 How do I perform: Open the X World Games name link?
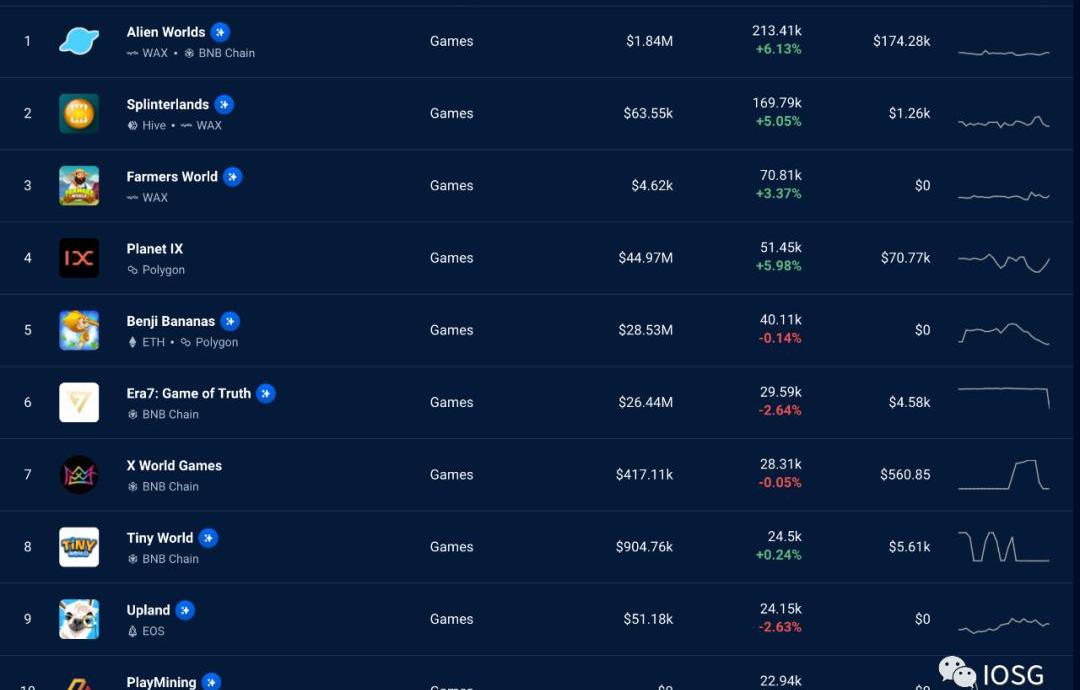point(174,465)
